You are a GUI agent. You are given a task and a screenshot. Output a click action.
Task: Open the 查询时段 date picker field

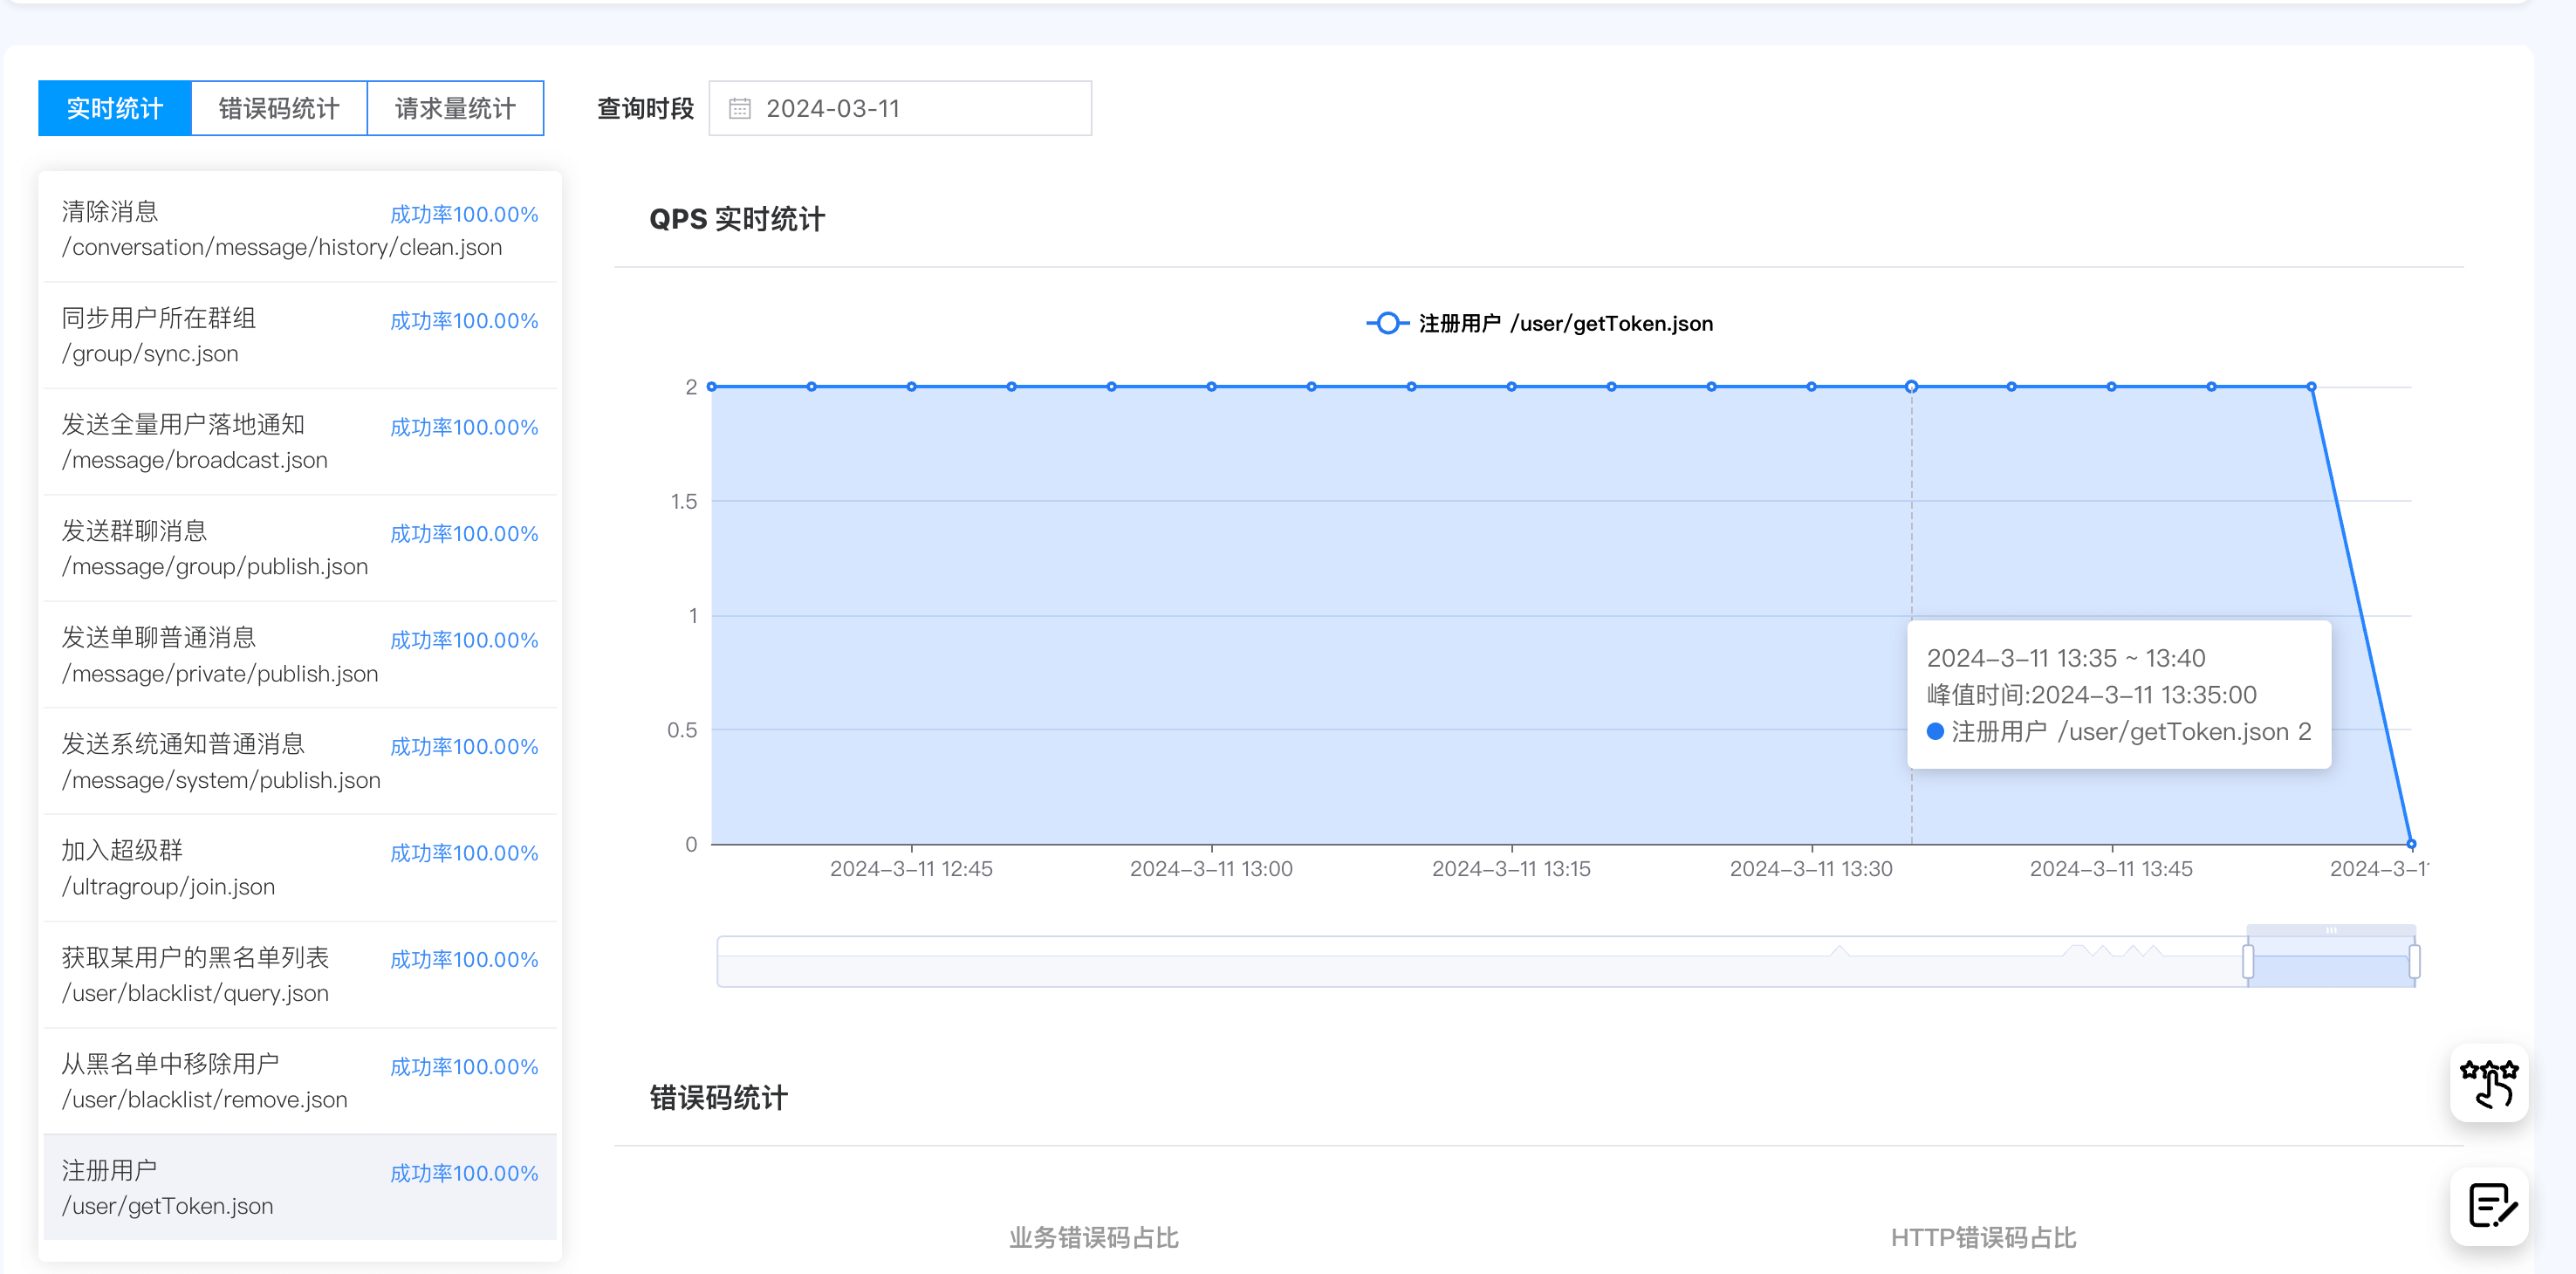point(900,108)
